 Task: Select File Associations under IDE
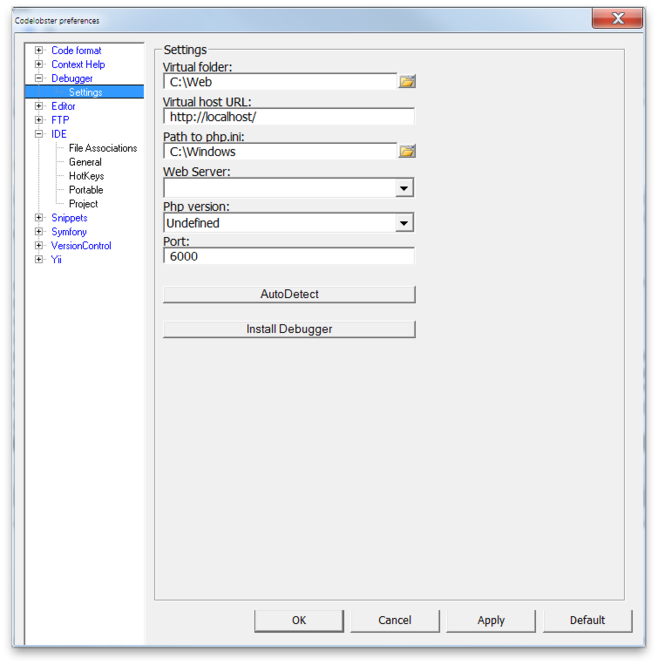coord(103,148)
